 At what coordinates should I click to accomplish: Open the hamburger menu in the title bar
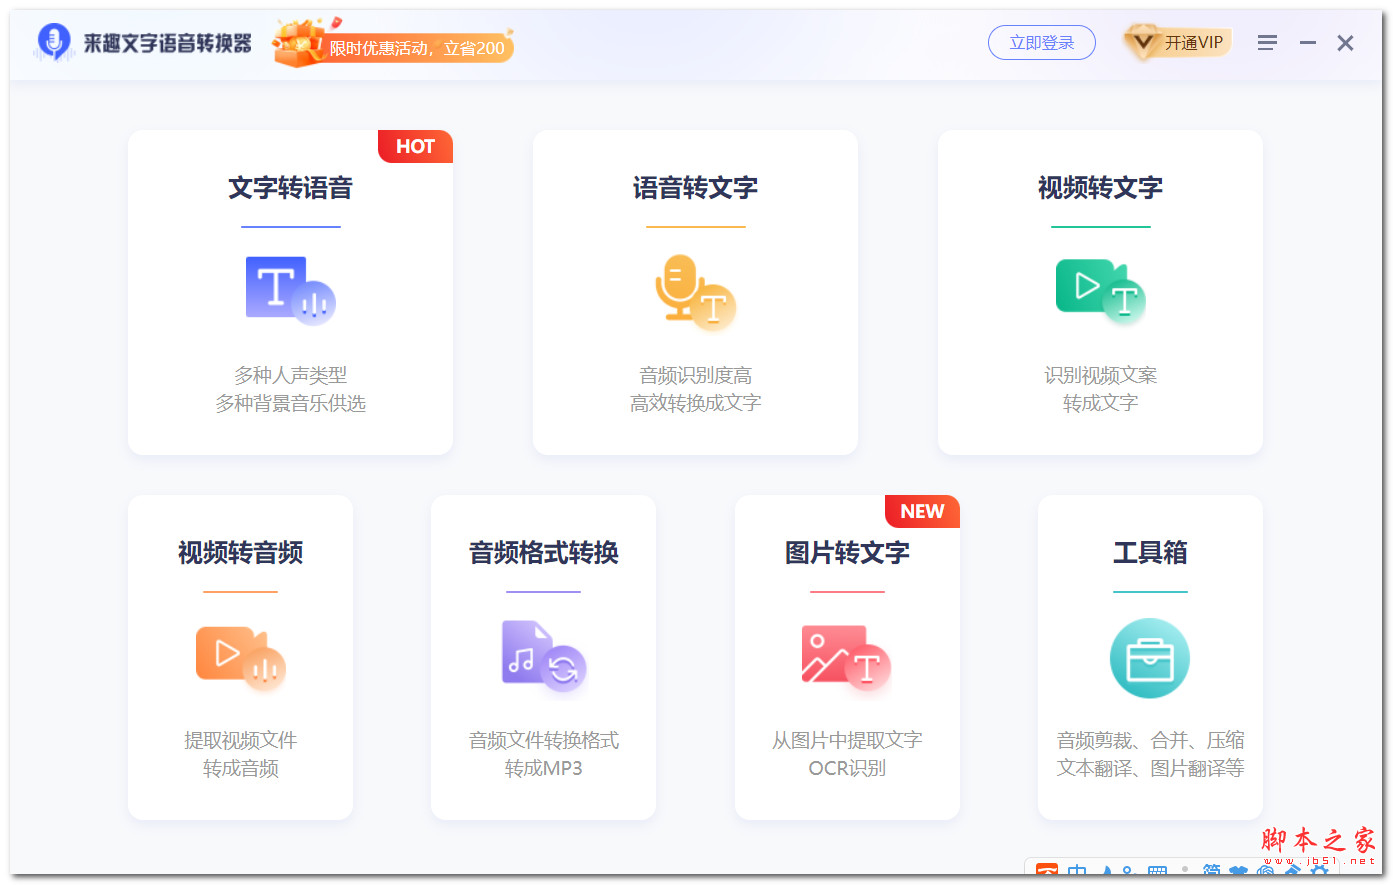point(1267,42)
